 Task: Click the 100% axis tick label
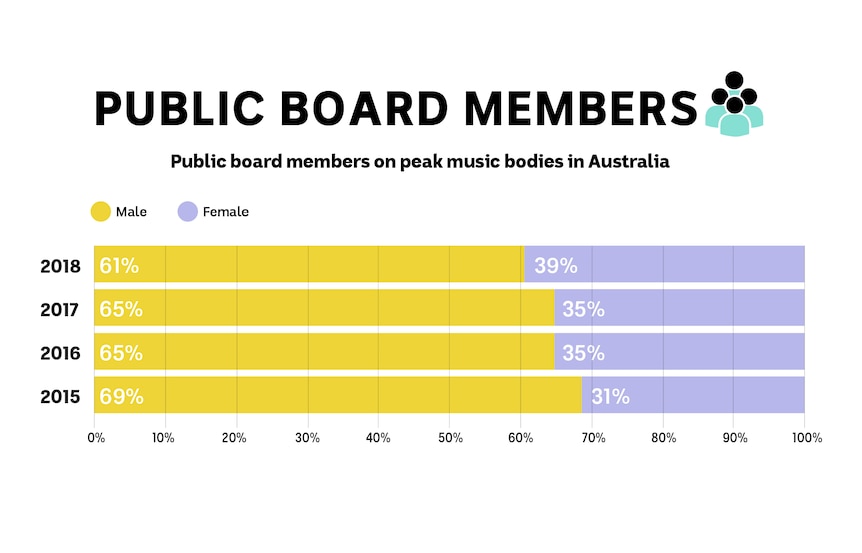(x=807, y=438)
